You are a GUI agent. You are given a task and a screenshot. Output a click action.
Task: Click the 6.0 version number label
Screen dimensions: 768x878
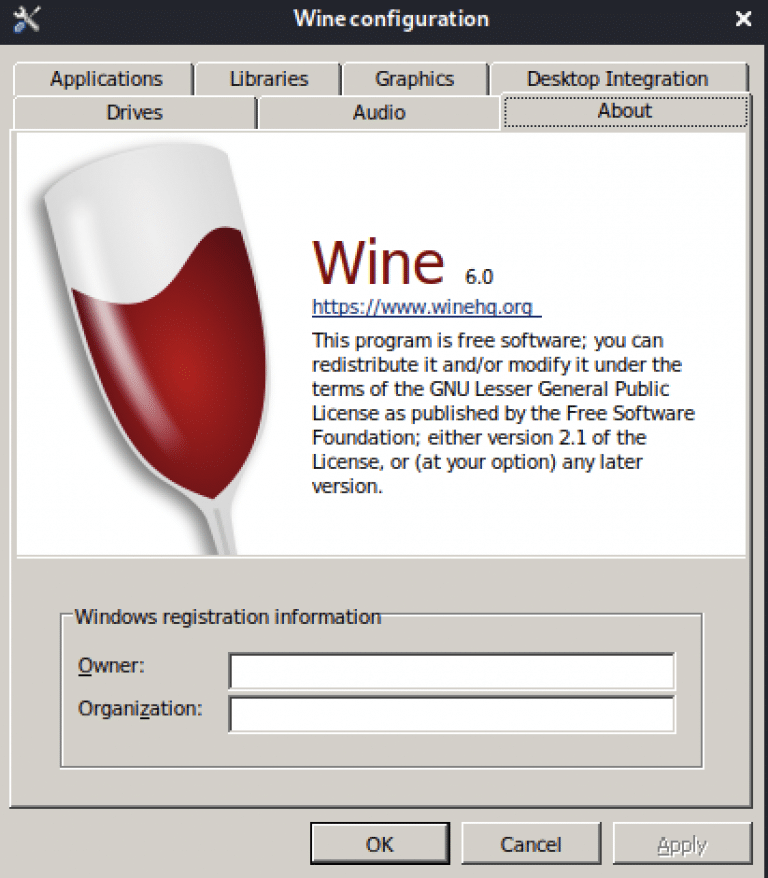[479, 277]
